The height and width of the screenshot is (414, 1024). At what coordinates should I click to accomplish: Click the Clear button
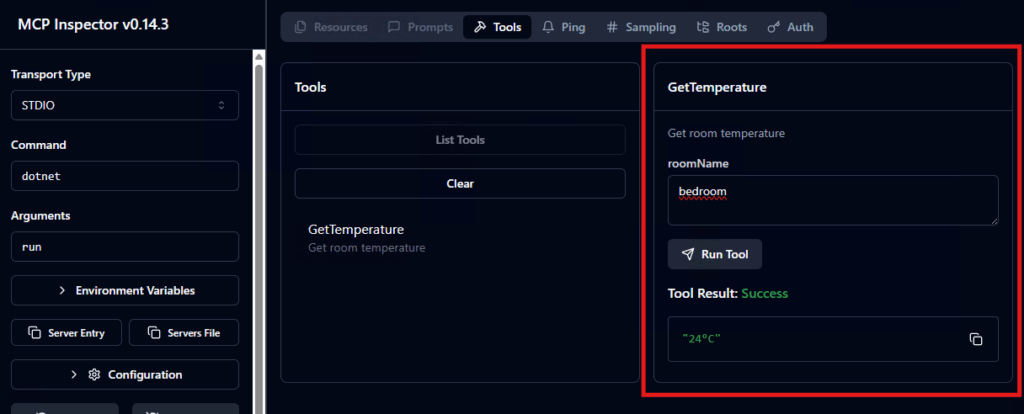pyautogui.click(x=460, y=183)
